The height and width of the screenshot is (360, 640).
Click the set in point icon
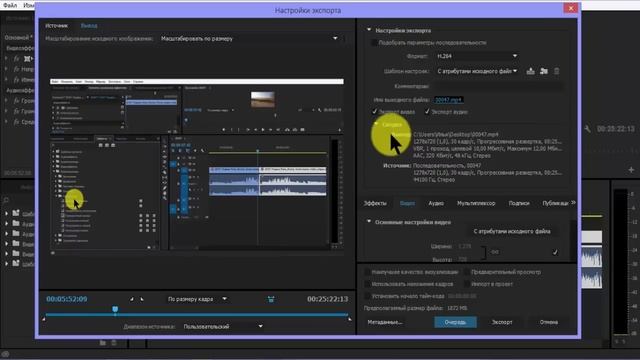[131, 299]
